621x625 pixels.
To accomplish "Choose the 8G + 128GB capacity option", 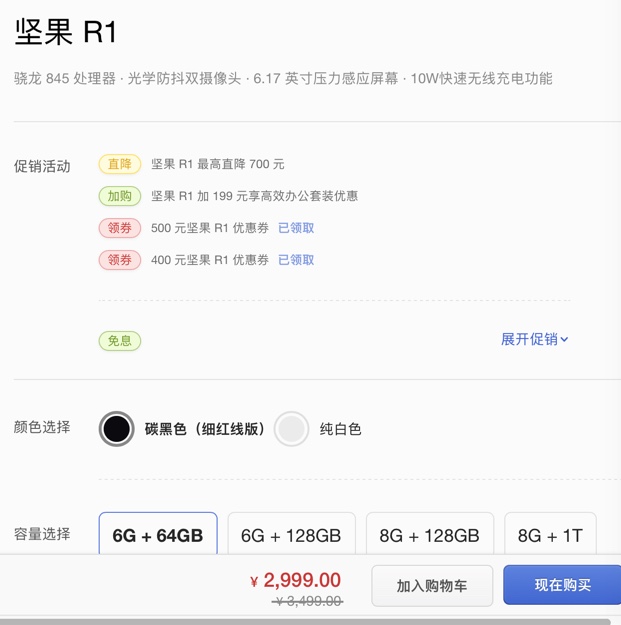I will 430,535.
